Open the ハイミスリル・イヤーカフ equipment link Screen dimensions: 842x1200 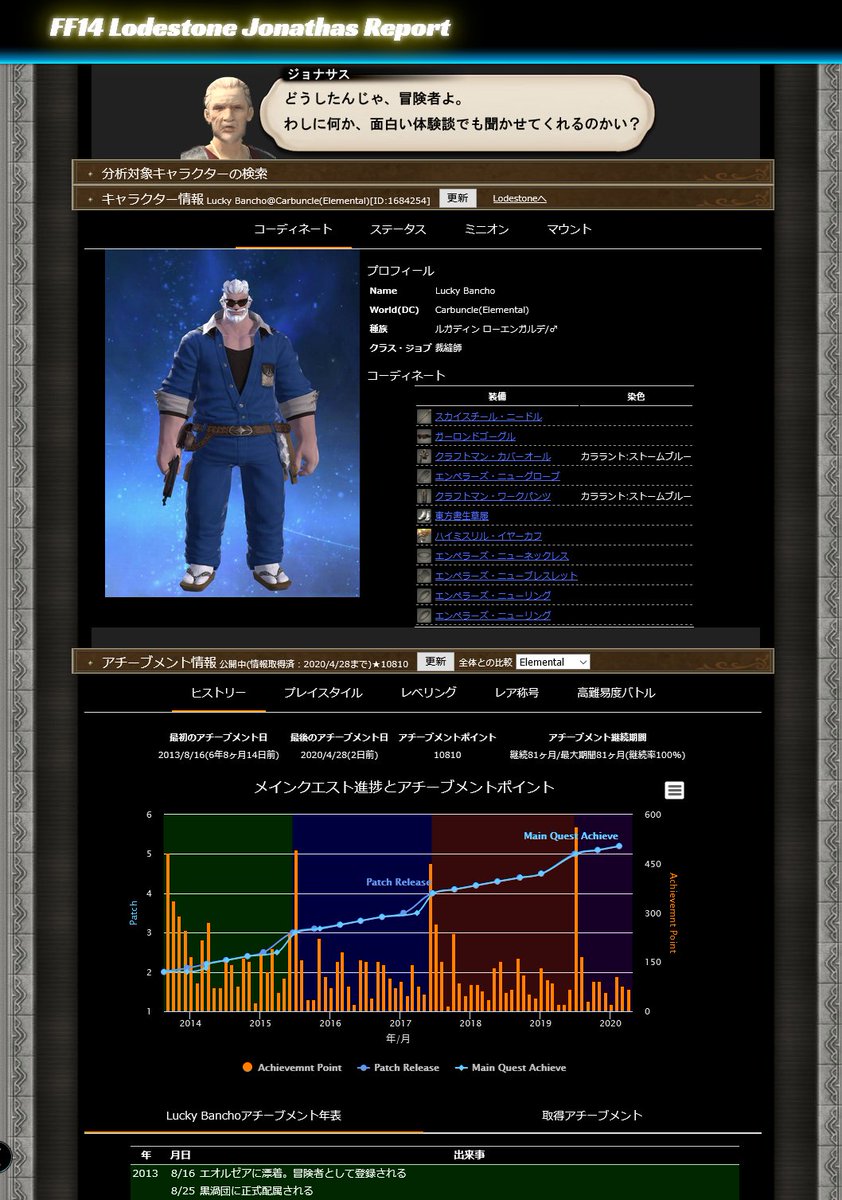[x=489, y=536]
